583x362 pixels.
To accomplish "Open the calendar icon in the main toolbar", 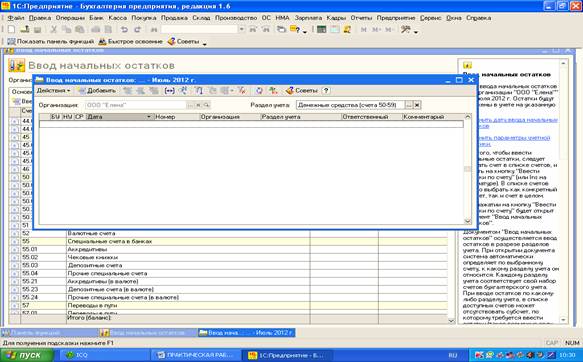I will click(x=335, y=29).
